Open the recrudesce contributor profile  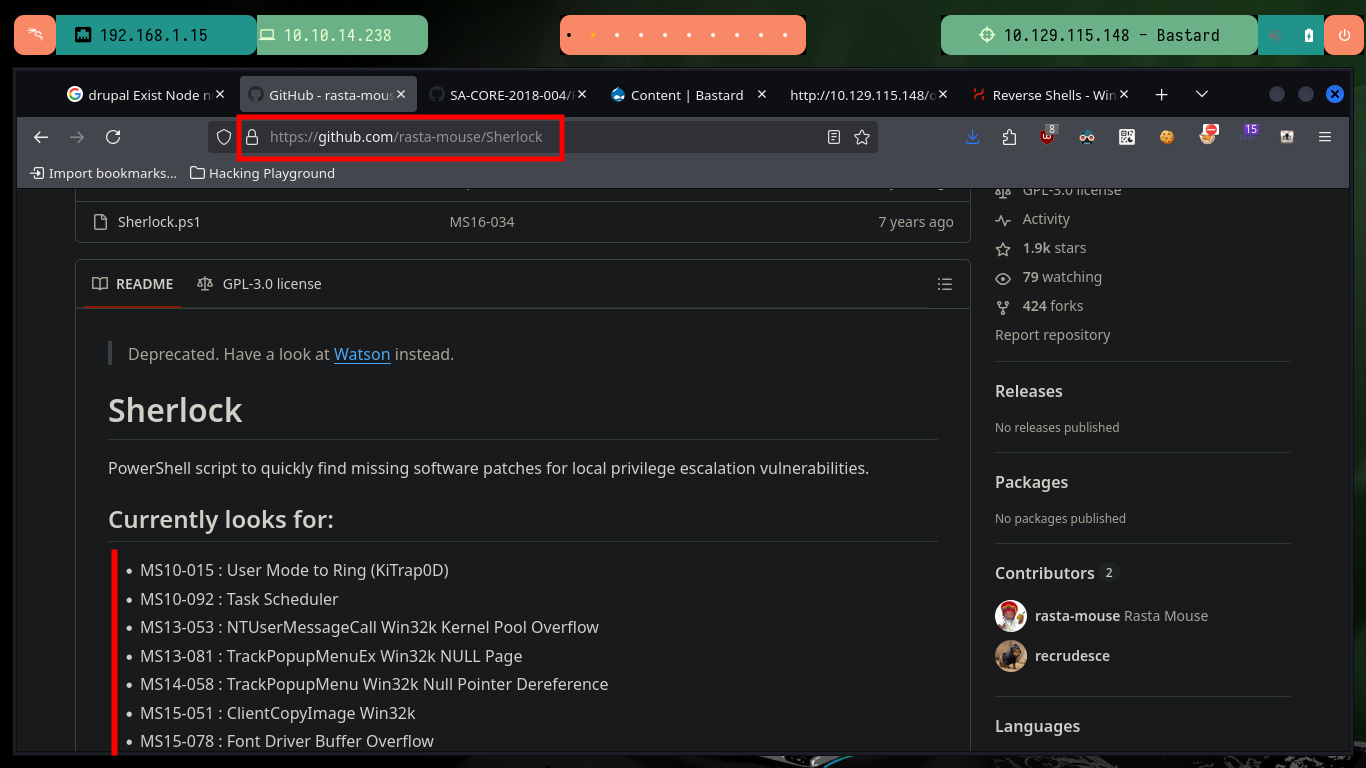[1072, 656]
